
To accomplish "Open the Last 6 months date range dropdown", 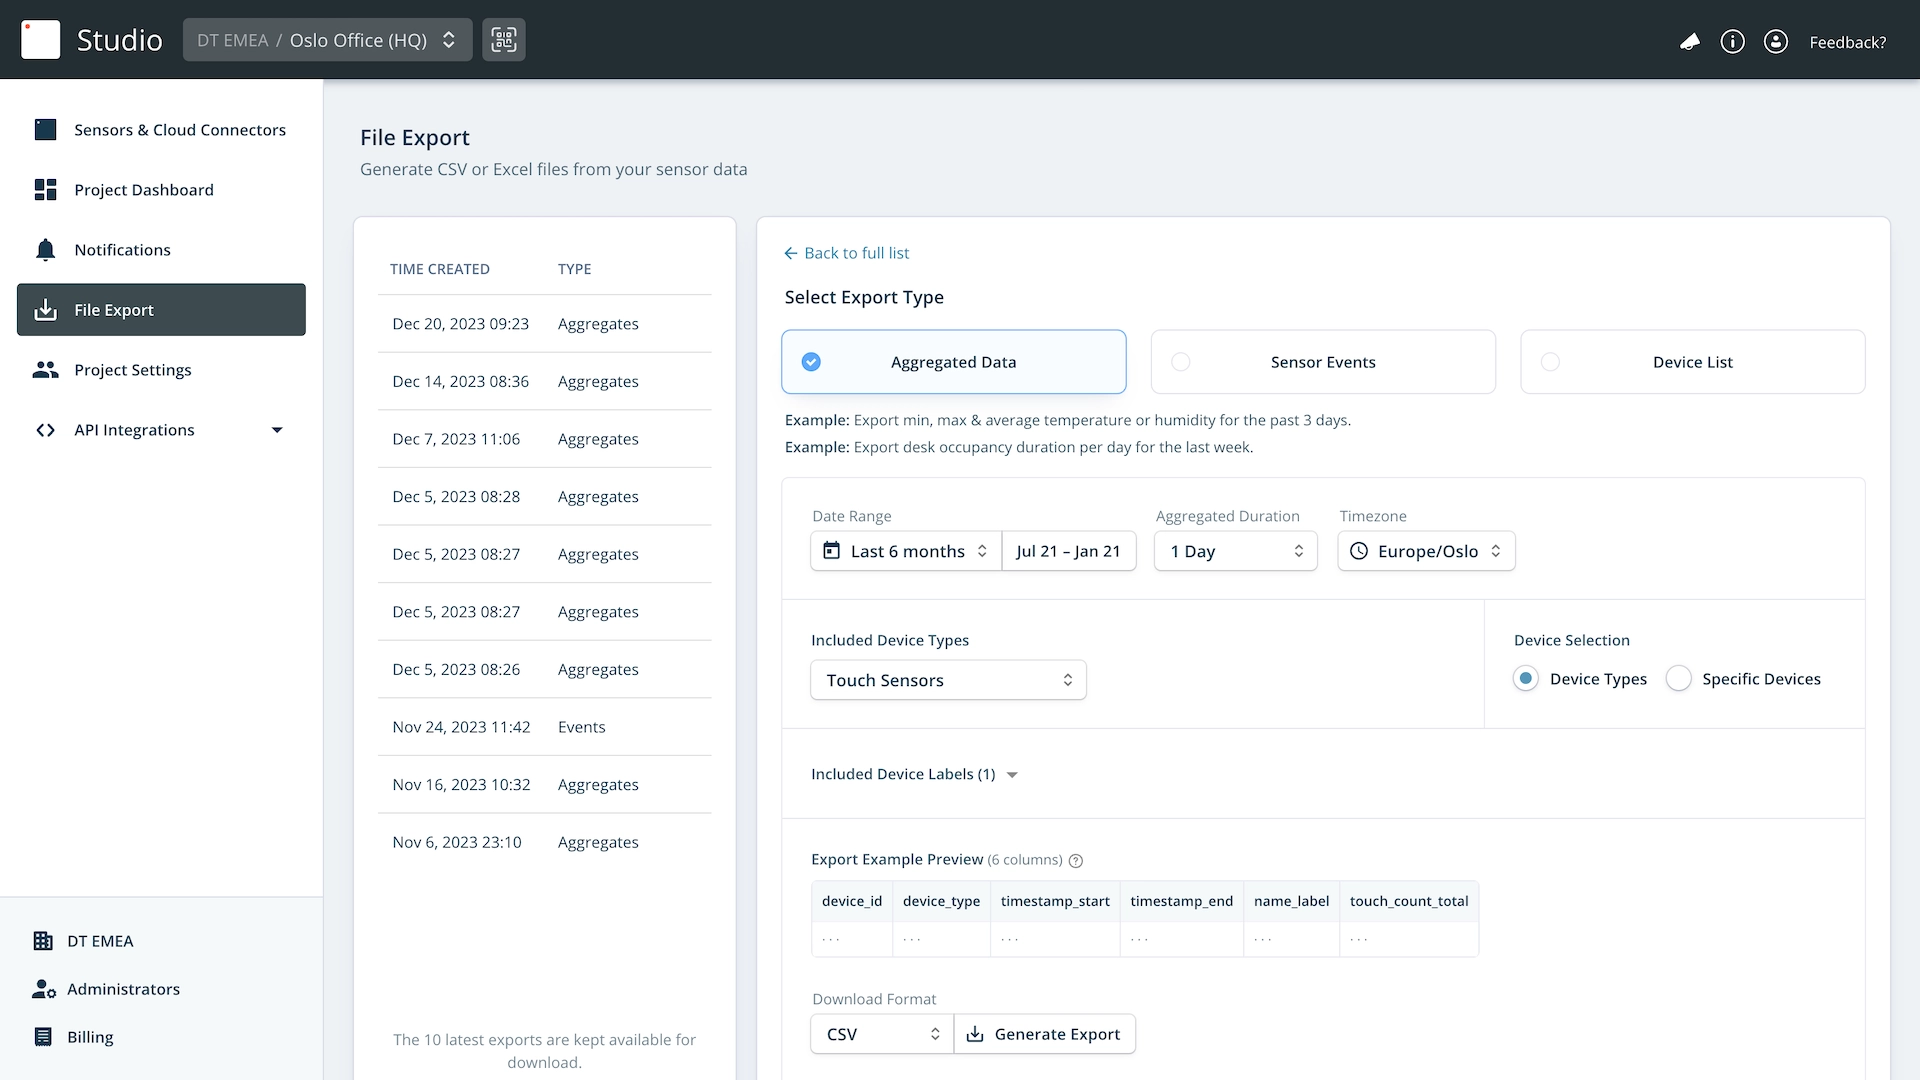I will point(906,551).
